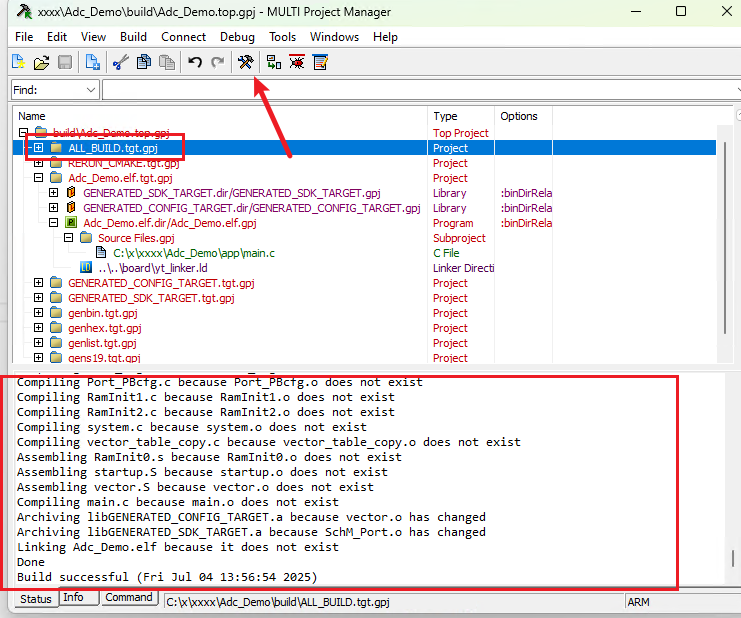Image resolution: width=741 pixels, height=618 pixels.
Task: Open the Tools menu
Action: [x=282, y=37]
